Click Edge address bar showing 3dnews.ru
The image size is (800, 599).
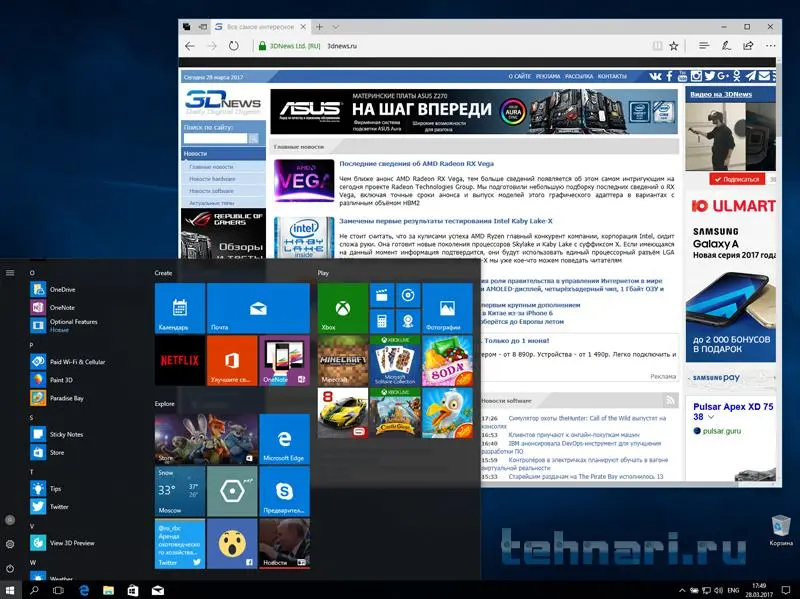[452, 46]
